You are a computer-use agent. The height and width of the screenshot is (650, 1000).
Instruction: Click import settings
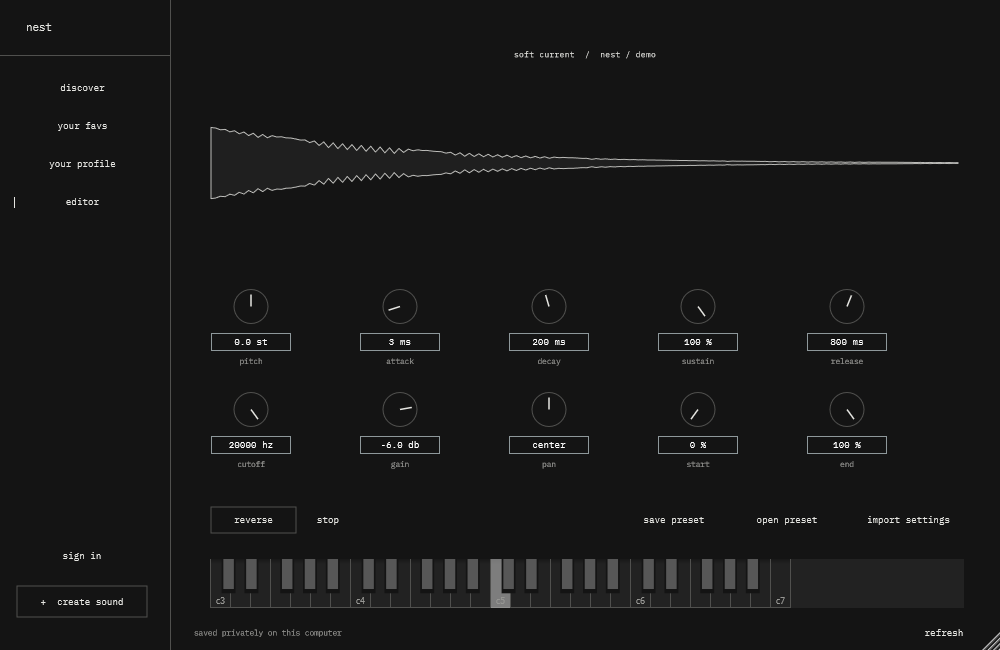coord(908,520)
